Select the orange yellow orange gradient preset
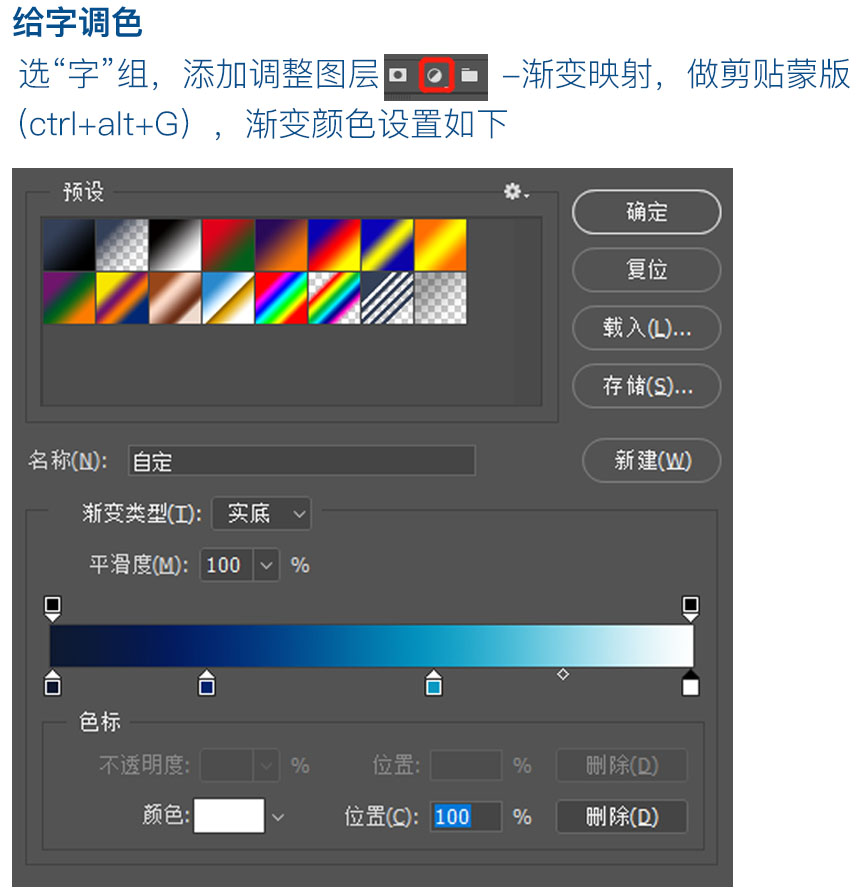This screenshot has width=860, height=891. [x=440, y=245]
